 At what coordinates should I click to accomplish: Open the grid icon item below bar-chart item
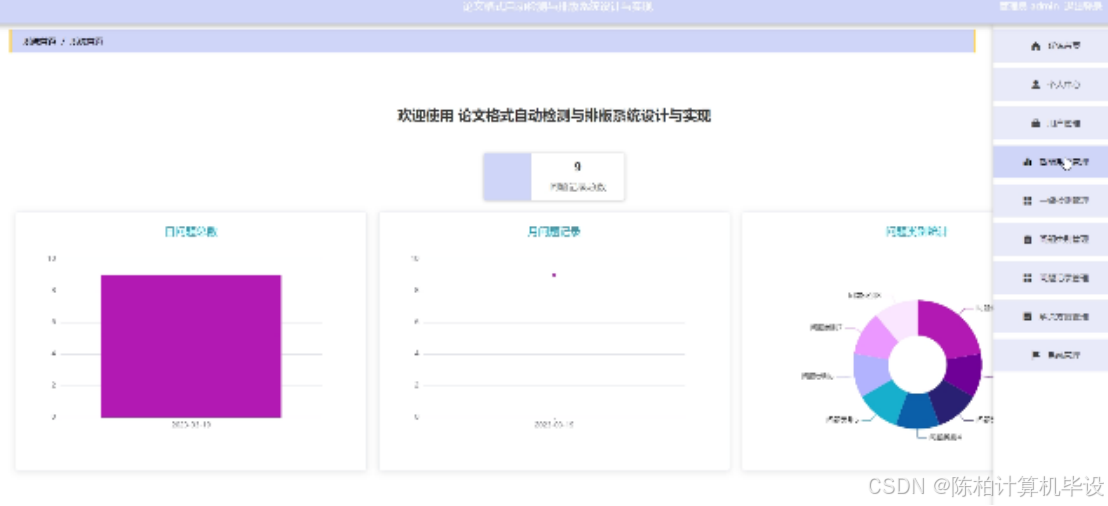click(x=1051, y=201)
